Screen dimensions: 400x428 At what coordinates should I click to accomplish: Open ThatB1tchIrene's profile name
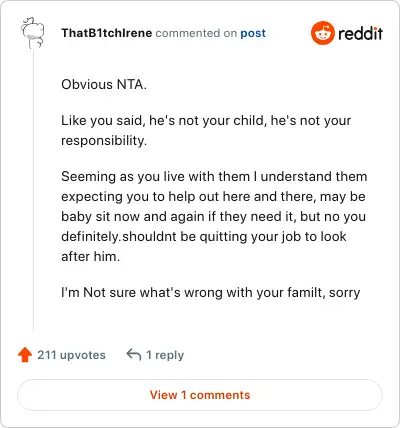coord(107,33)
